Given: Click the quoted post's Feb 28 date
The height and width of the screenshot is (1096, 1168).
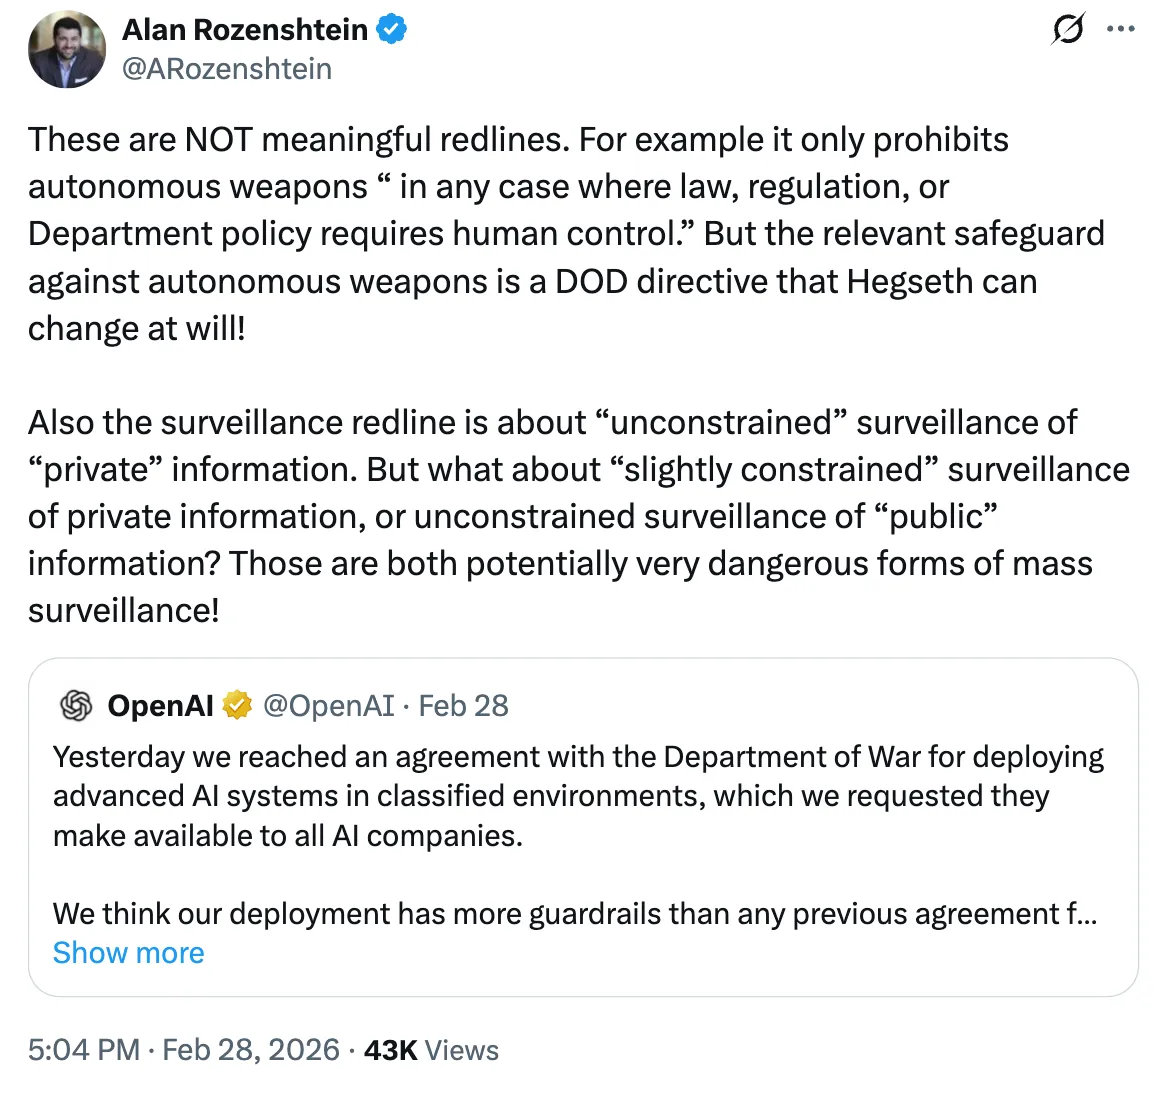Looking at the screenshot, I should pos(463,706).
